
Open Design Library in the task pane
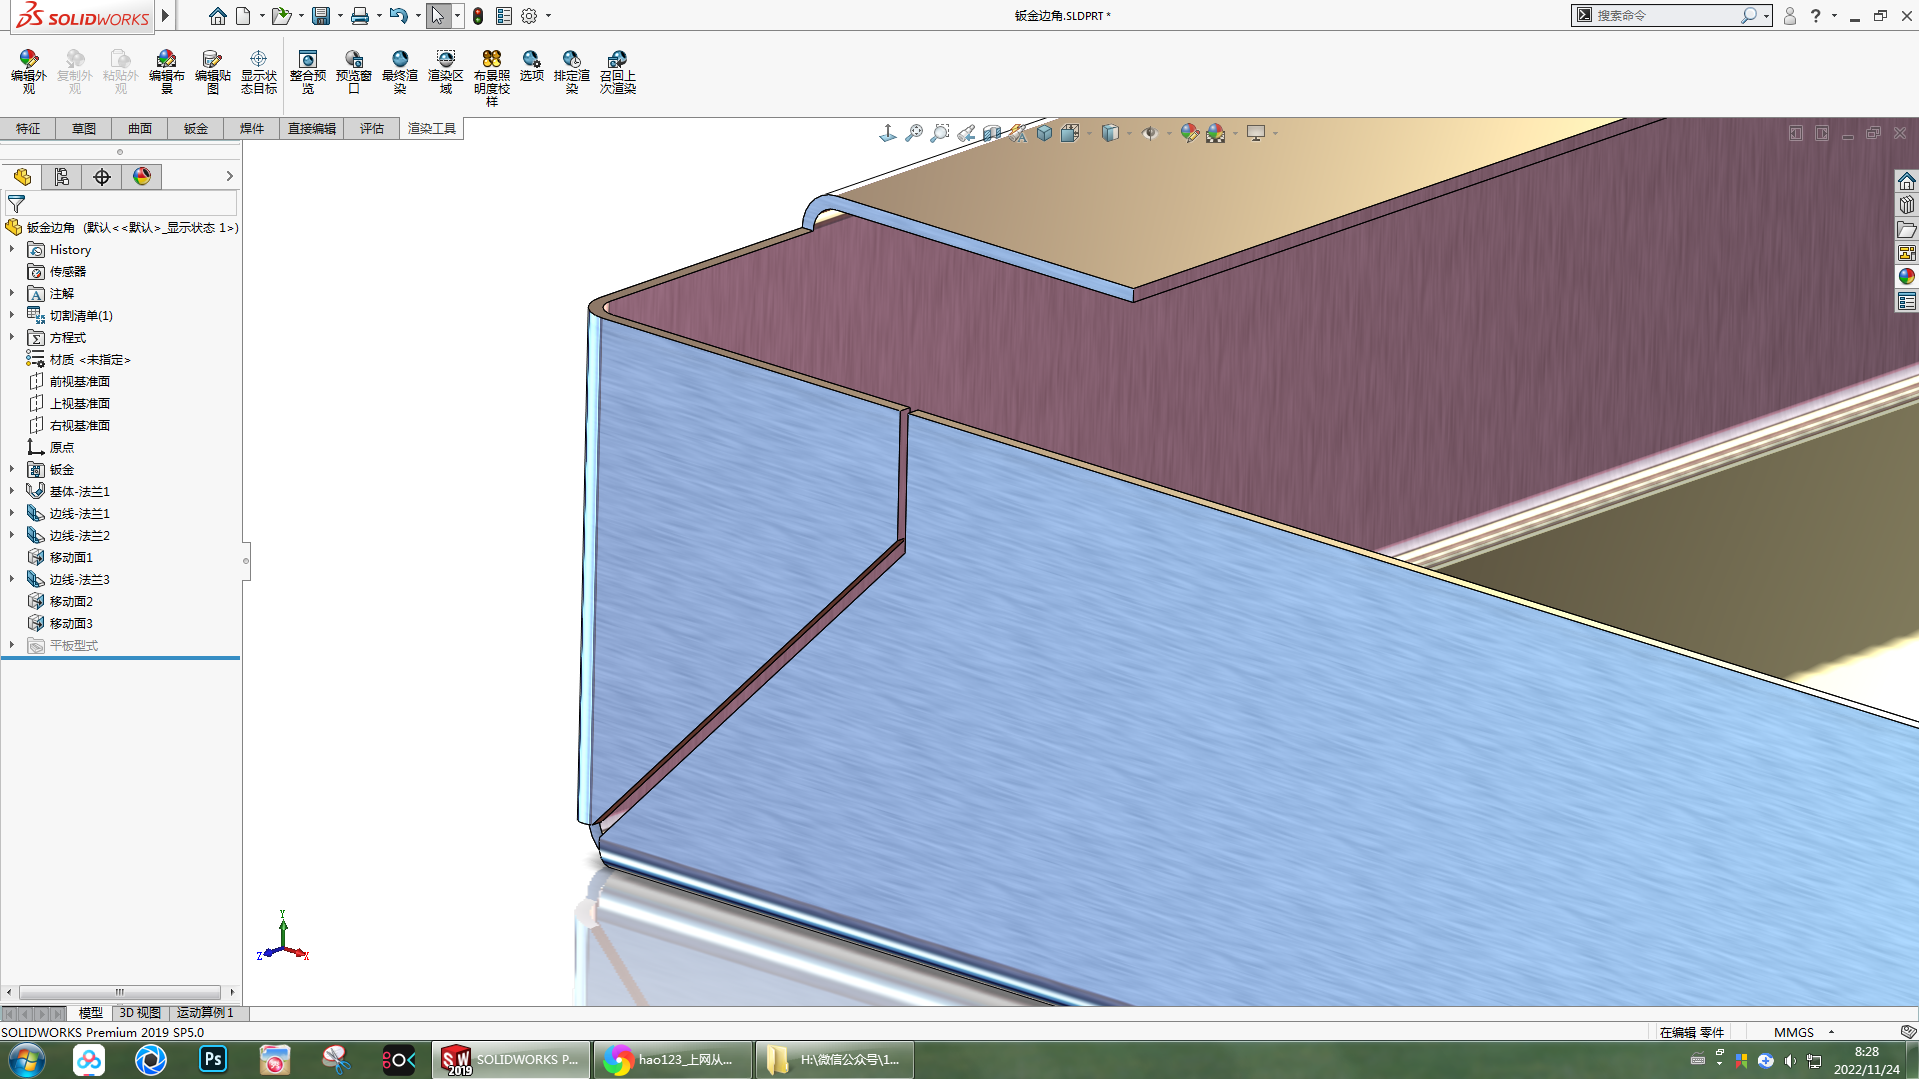click(1907, 205)
